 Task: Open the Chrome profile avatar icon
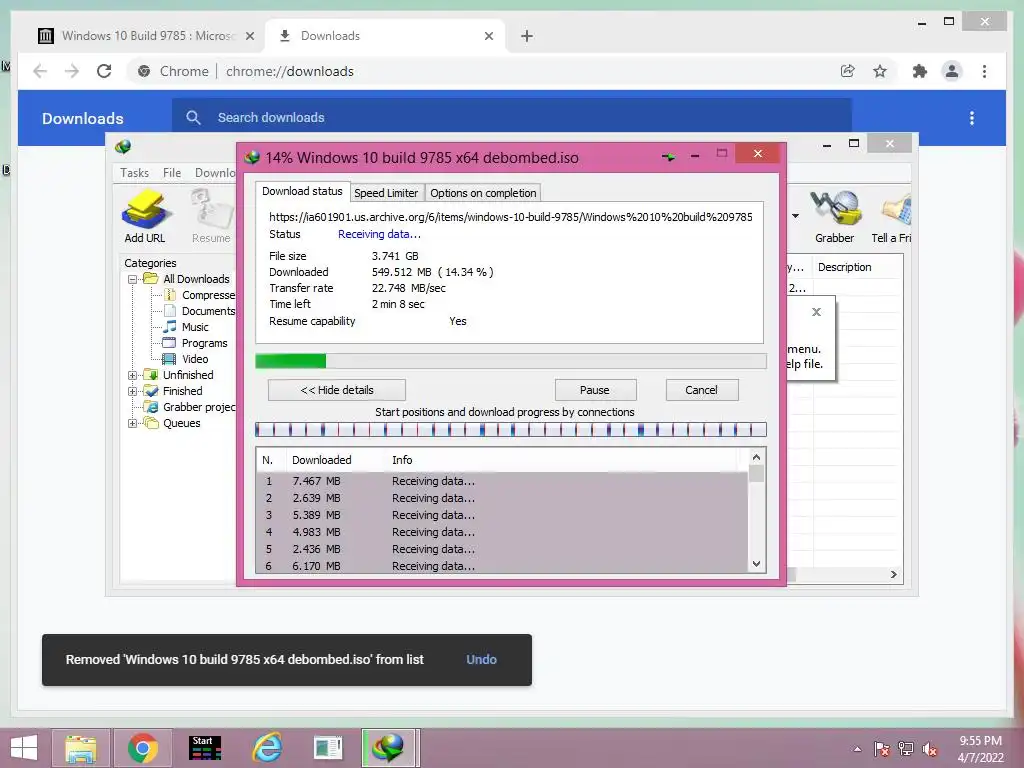point(952,71)
